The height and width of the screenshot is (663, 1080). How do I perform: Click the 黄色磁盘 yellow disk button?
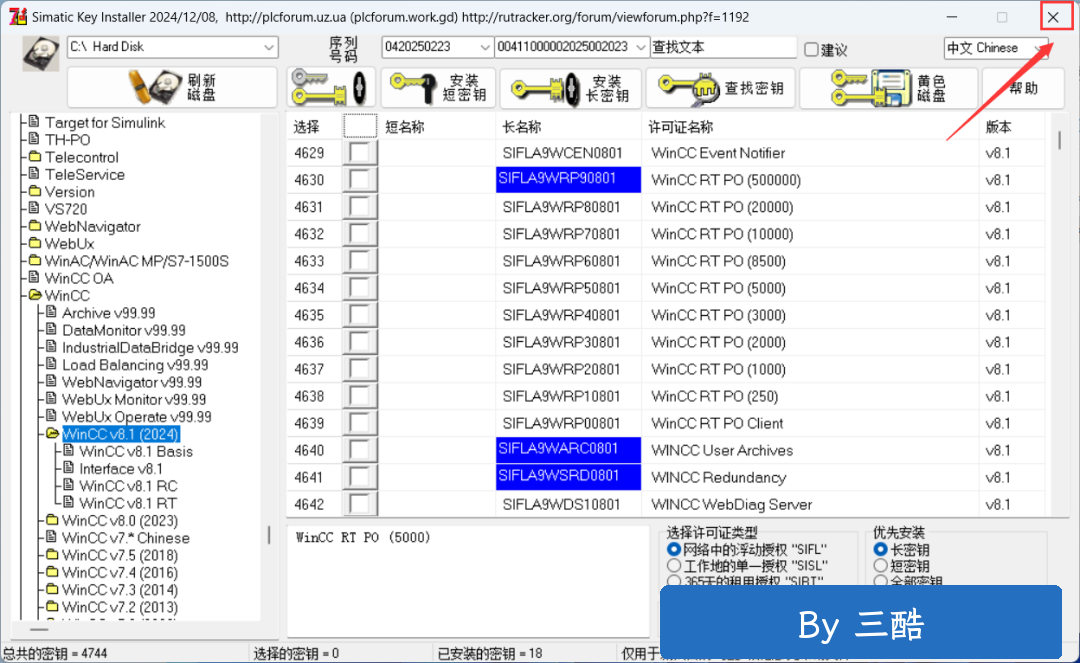pos(889,87)
